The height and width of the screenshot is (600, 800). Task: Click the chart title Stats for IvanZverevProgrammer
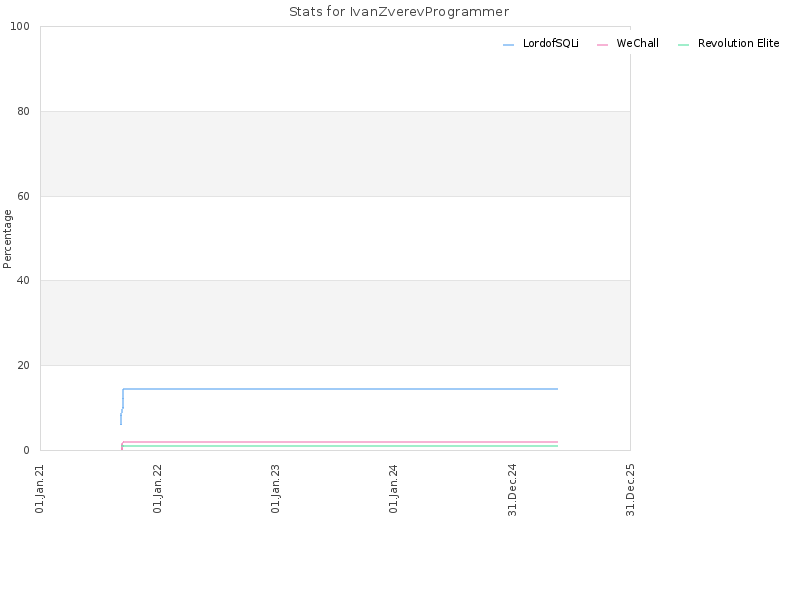[399, 12]
